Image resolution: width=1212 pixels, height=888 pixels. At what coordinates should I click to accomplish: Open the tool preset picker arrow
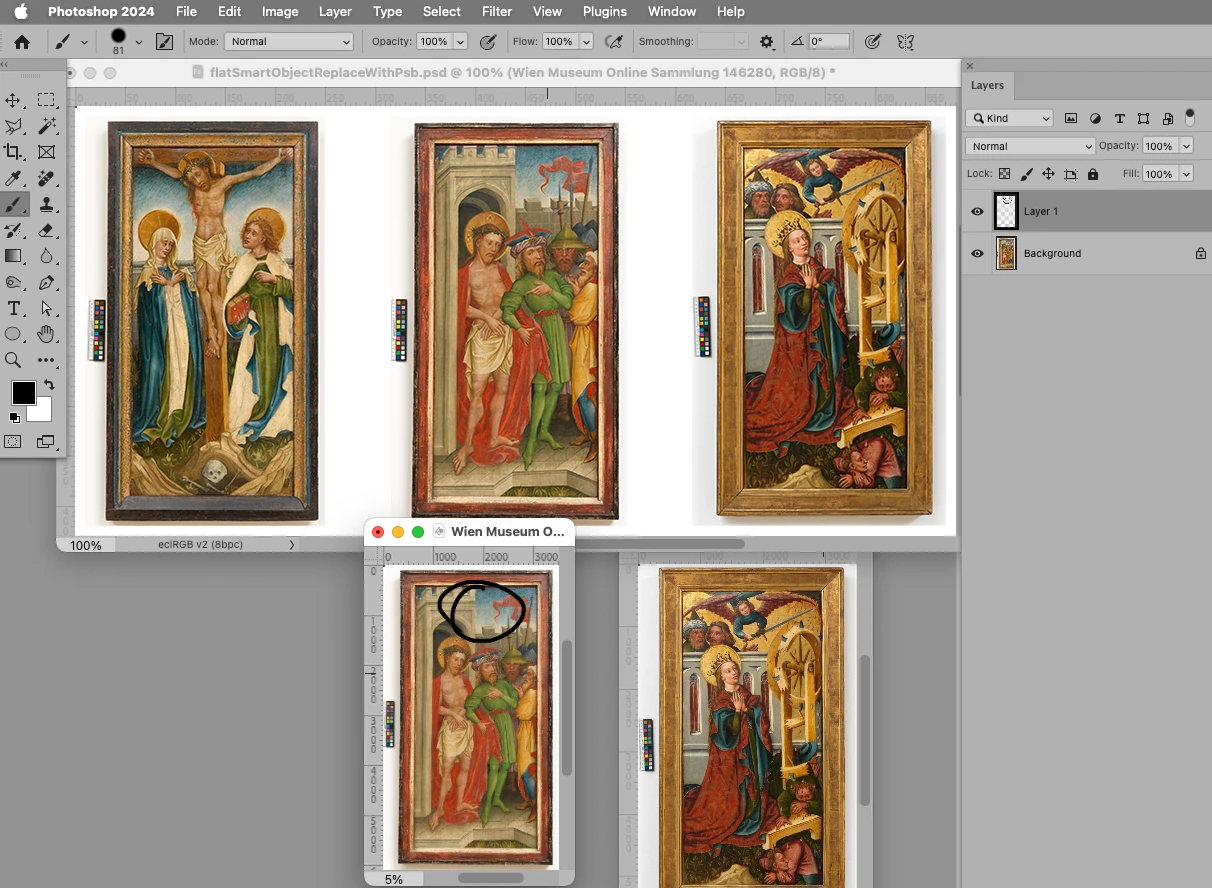point(84,42)
